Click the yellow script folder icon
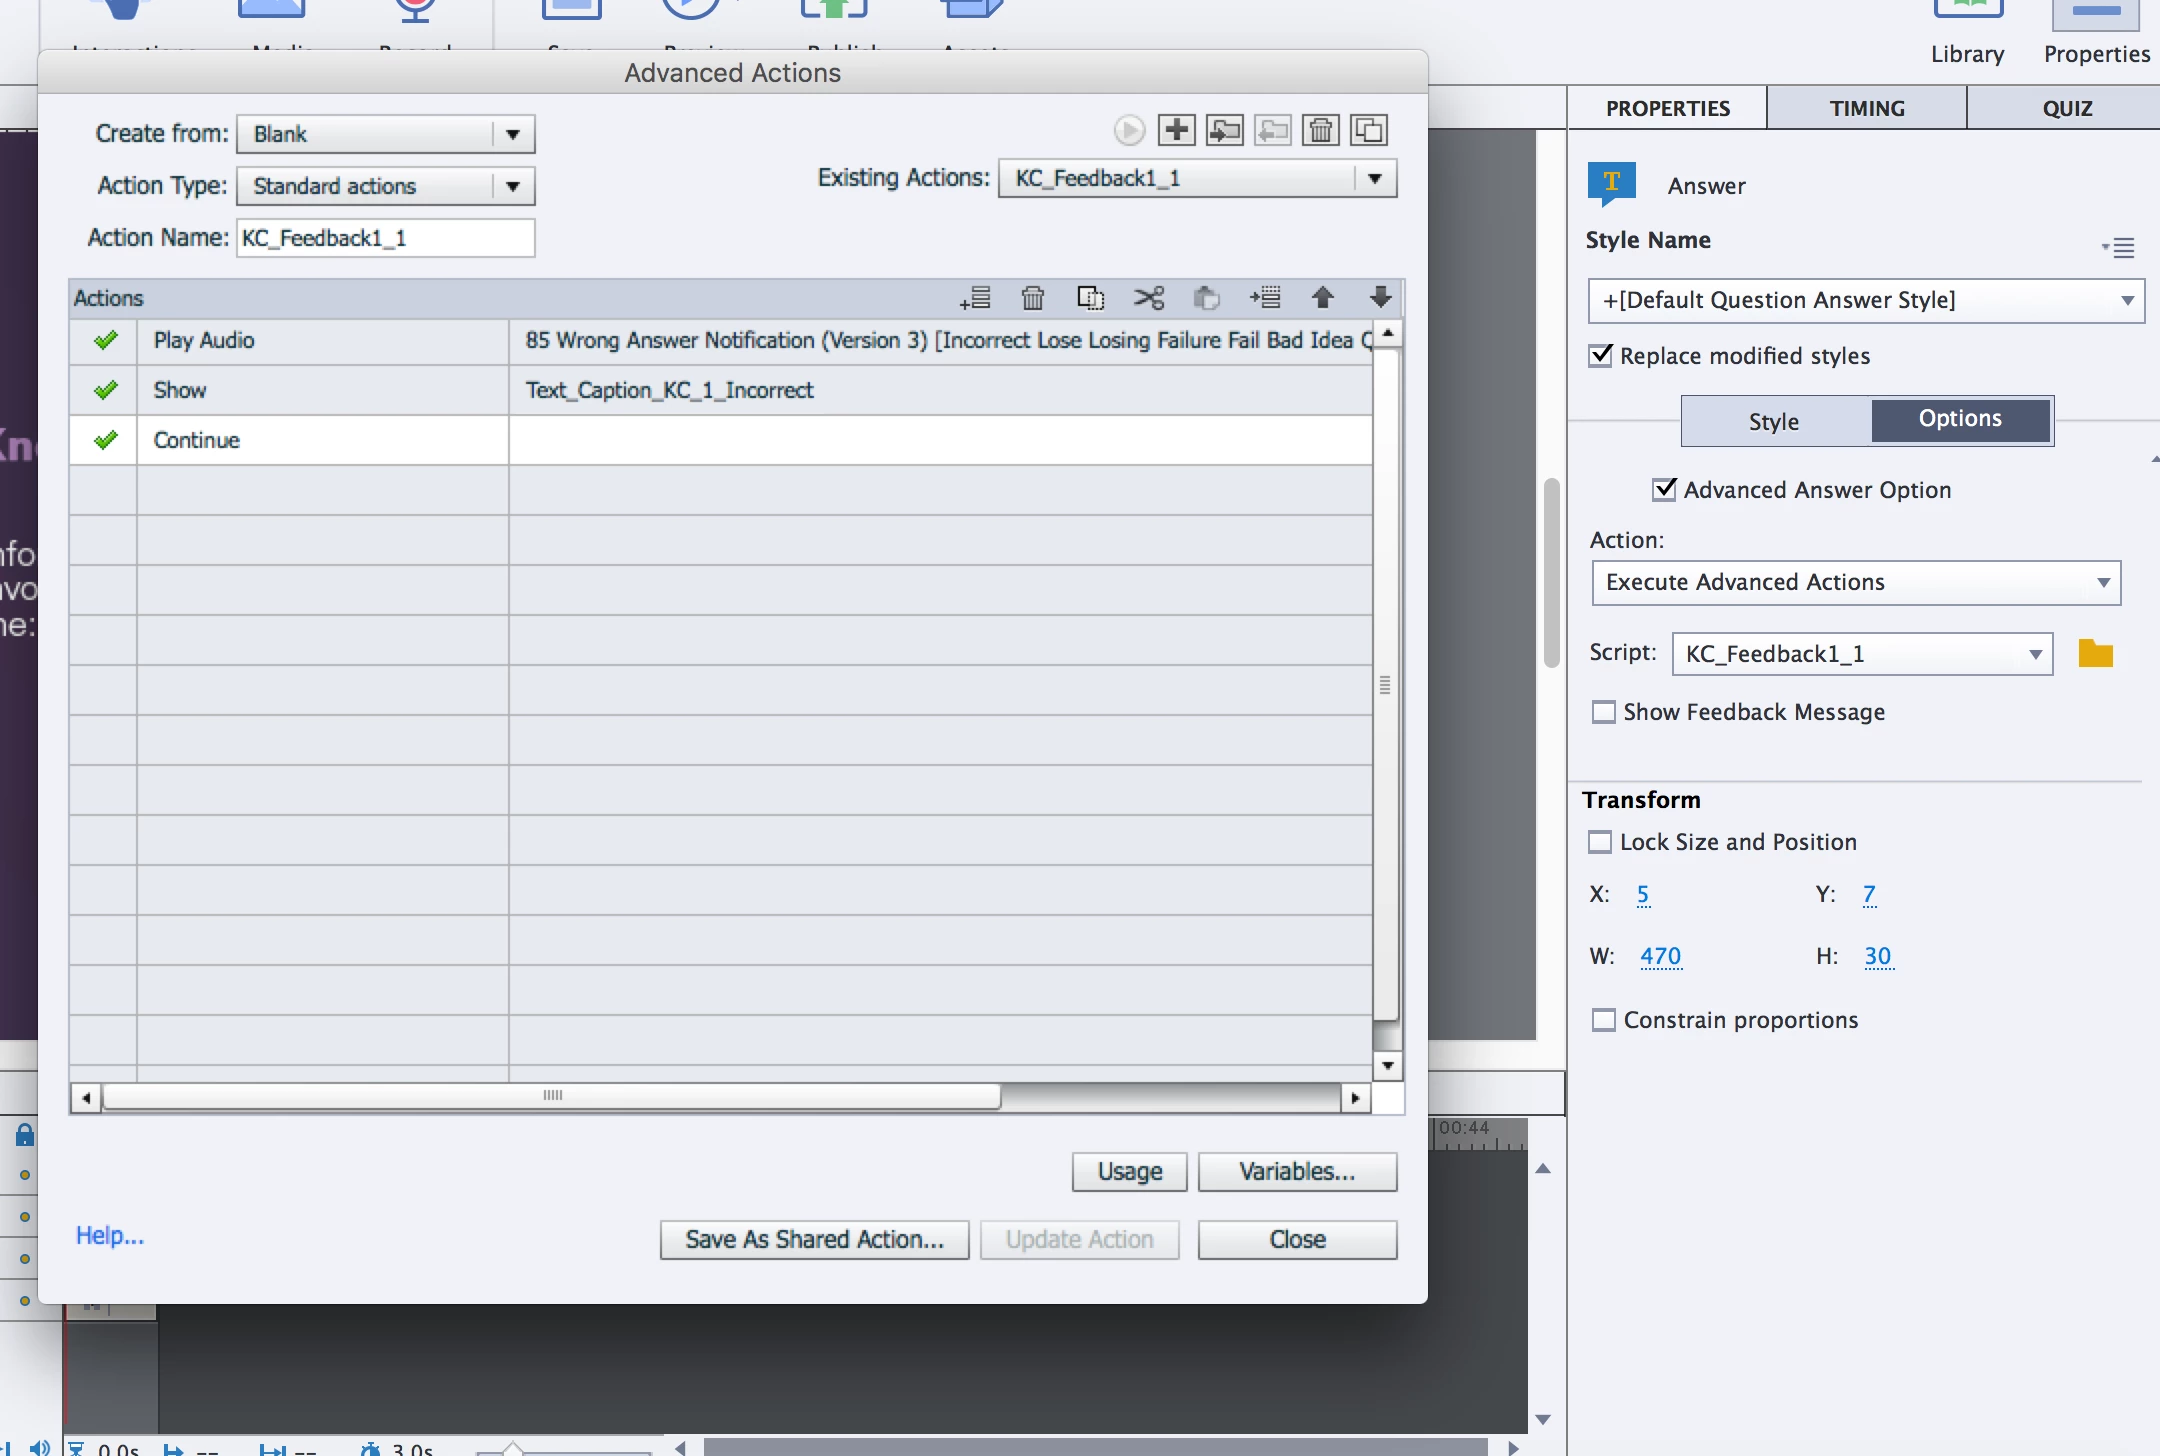This screenshot has height=1456, width=2160. (2095, 654)
